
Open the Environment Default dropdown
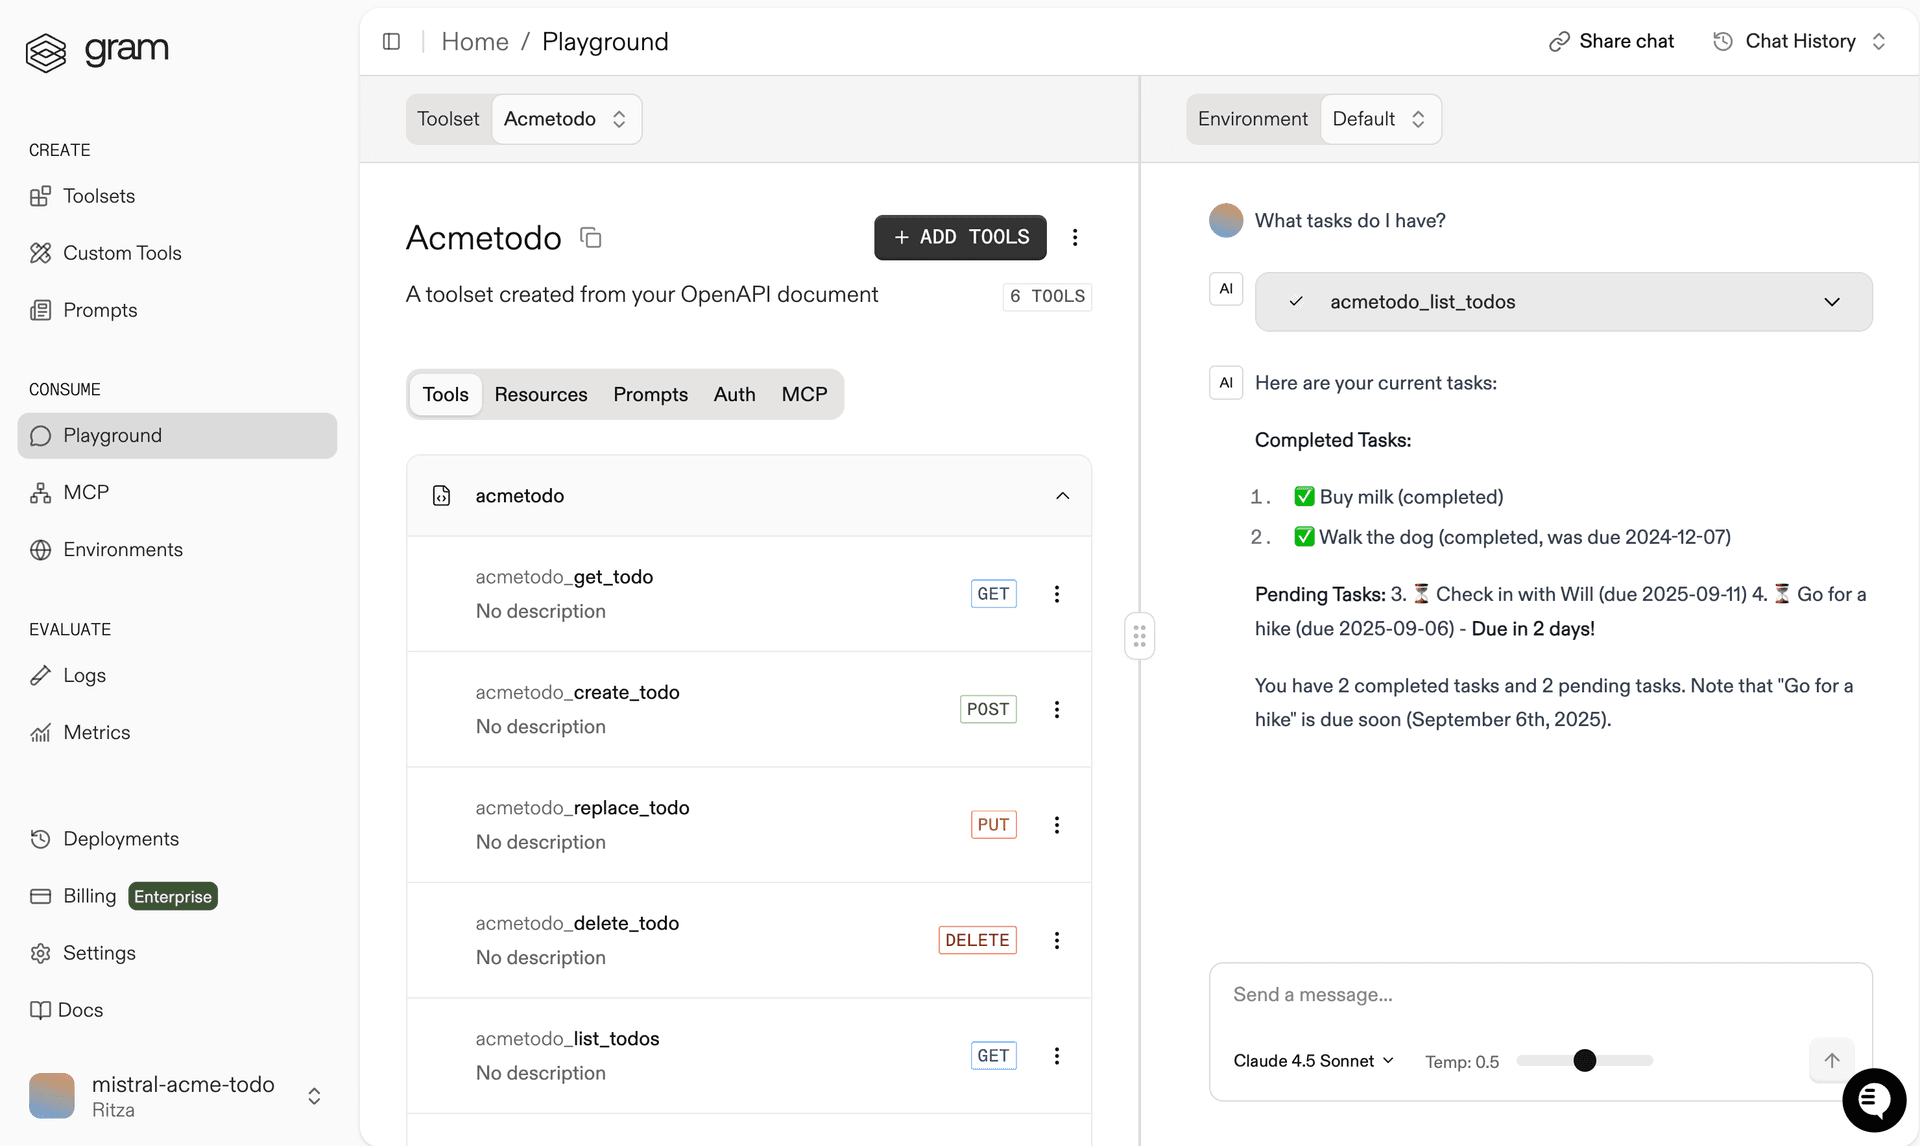[x=1380, y=118]
